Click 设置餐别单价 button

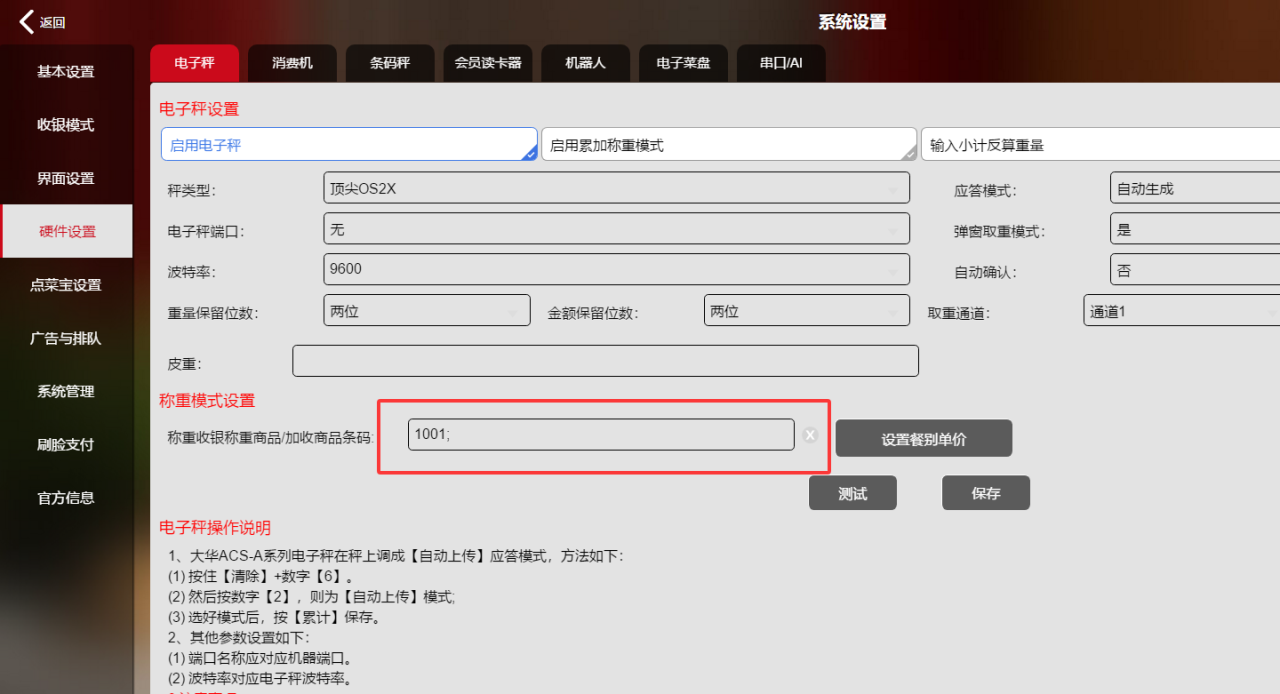click(x=923, y=439)
